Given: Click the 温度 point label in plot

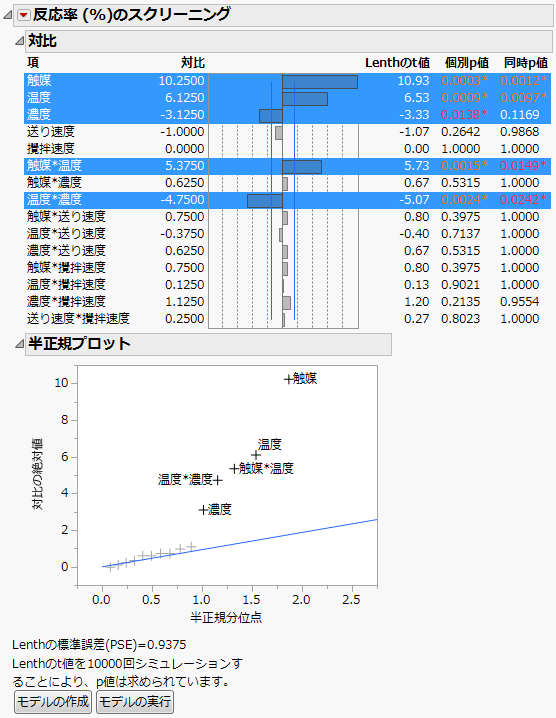Looking at the screenshot, I should point(269,444).
